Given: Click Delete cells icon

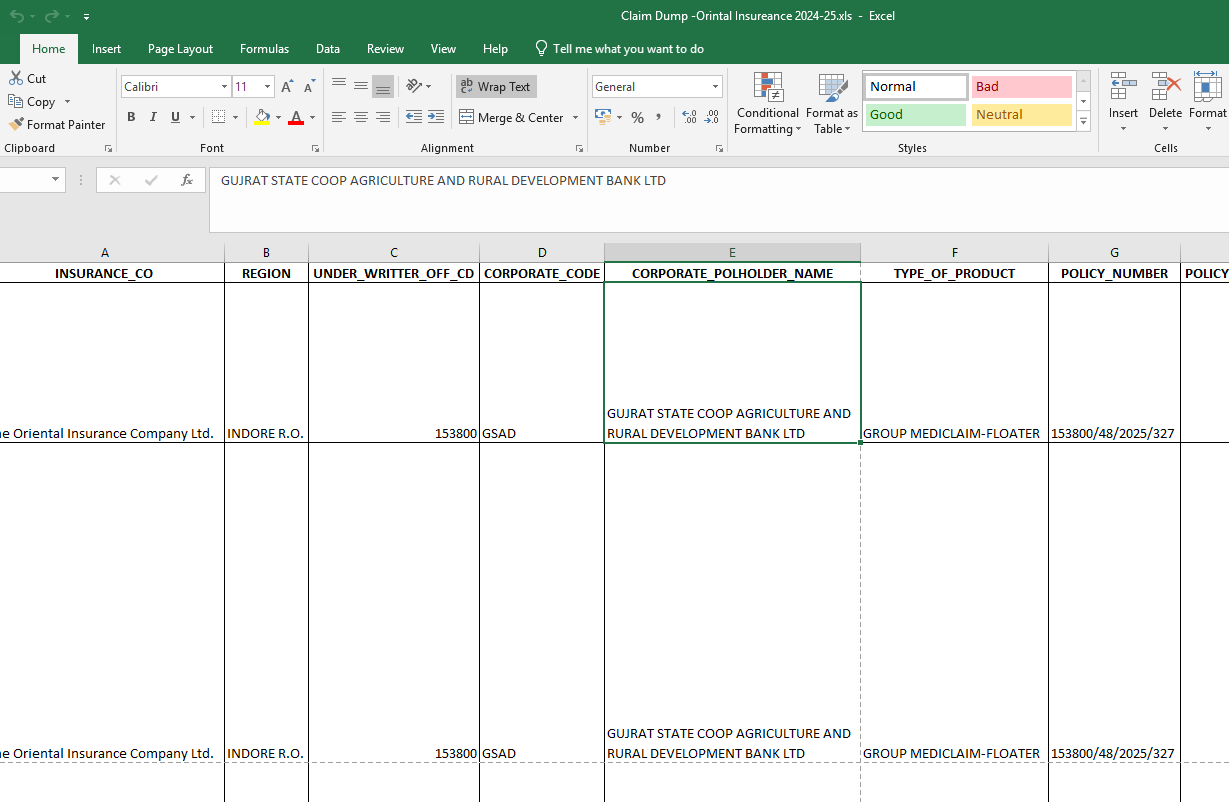Looking at the screenshot, I should pyautogui.click(x=1166, y=86).
